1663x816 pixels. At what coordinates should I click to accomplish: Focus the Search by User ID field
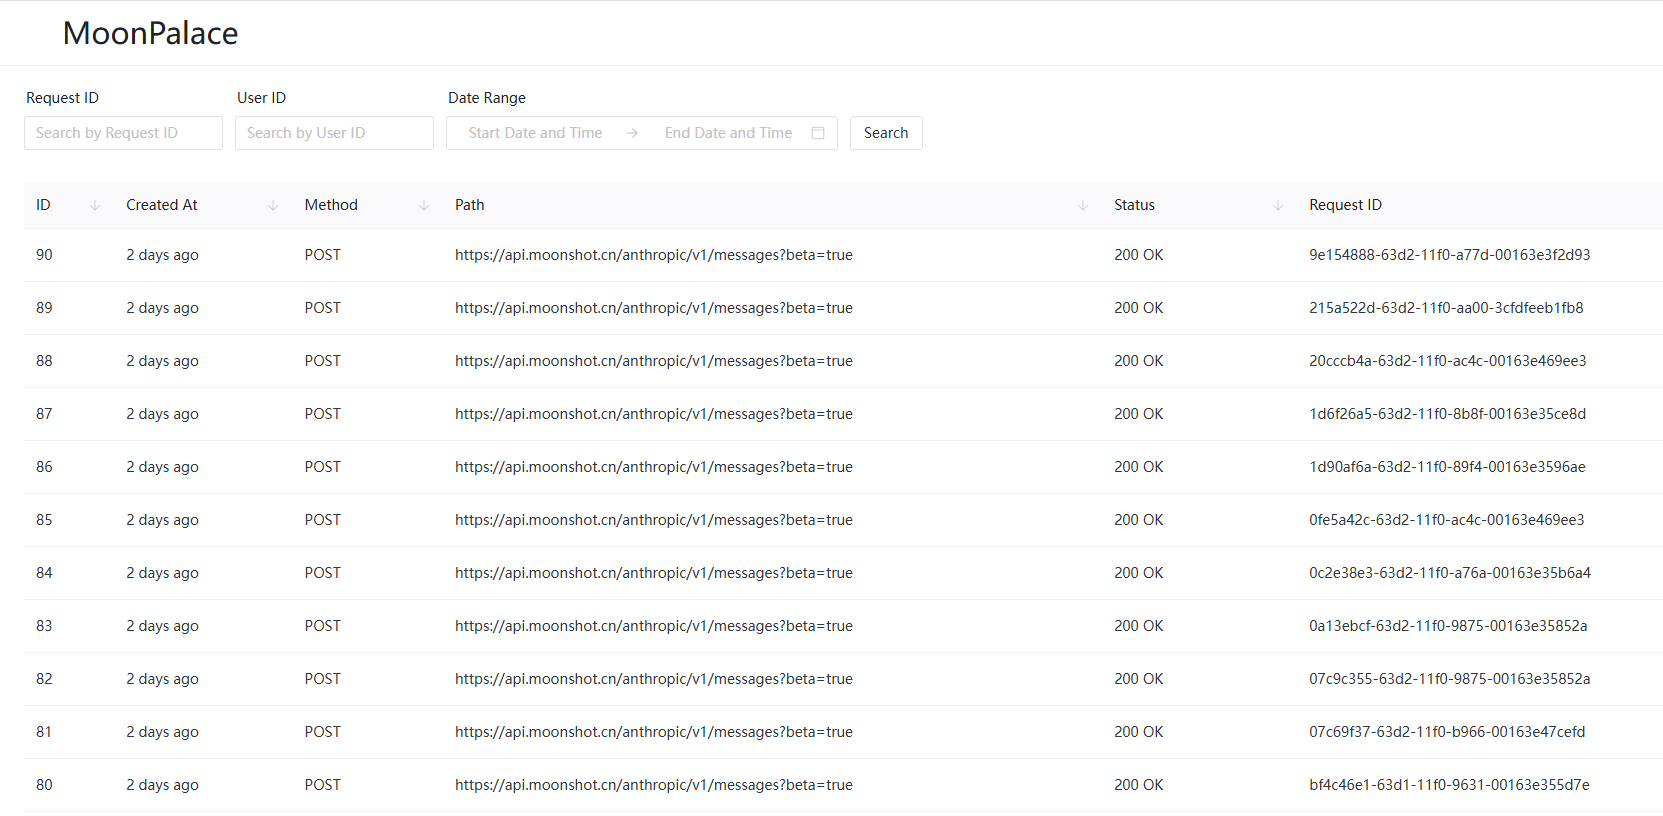[x=334, y=133]
